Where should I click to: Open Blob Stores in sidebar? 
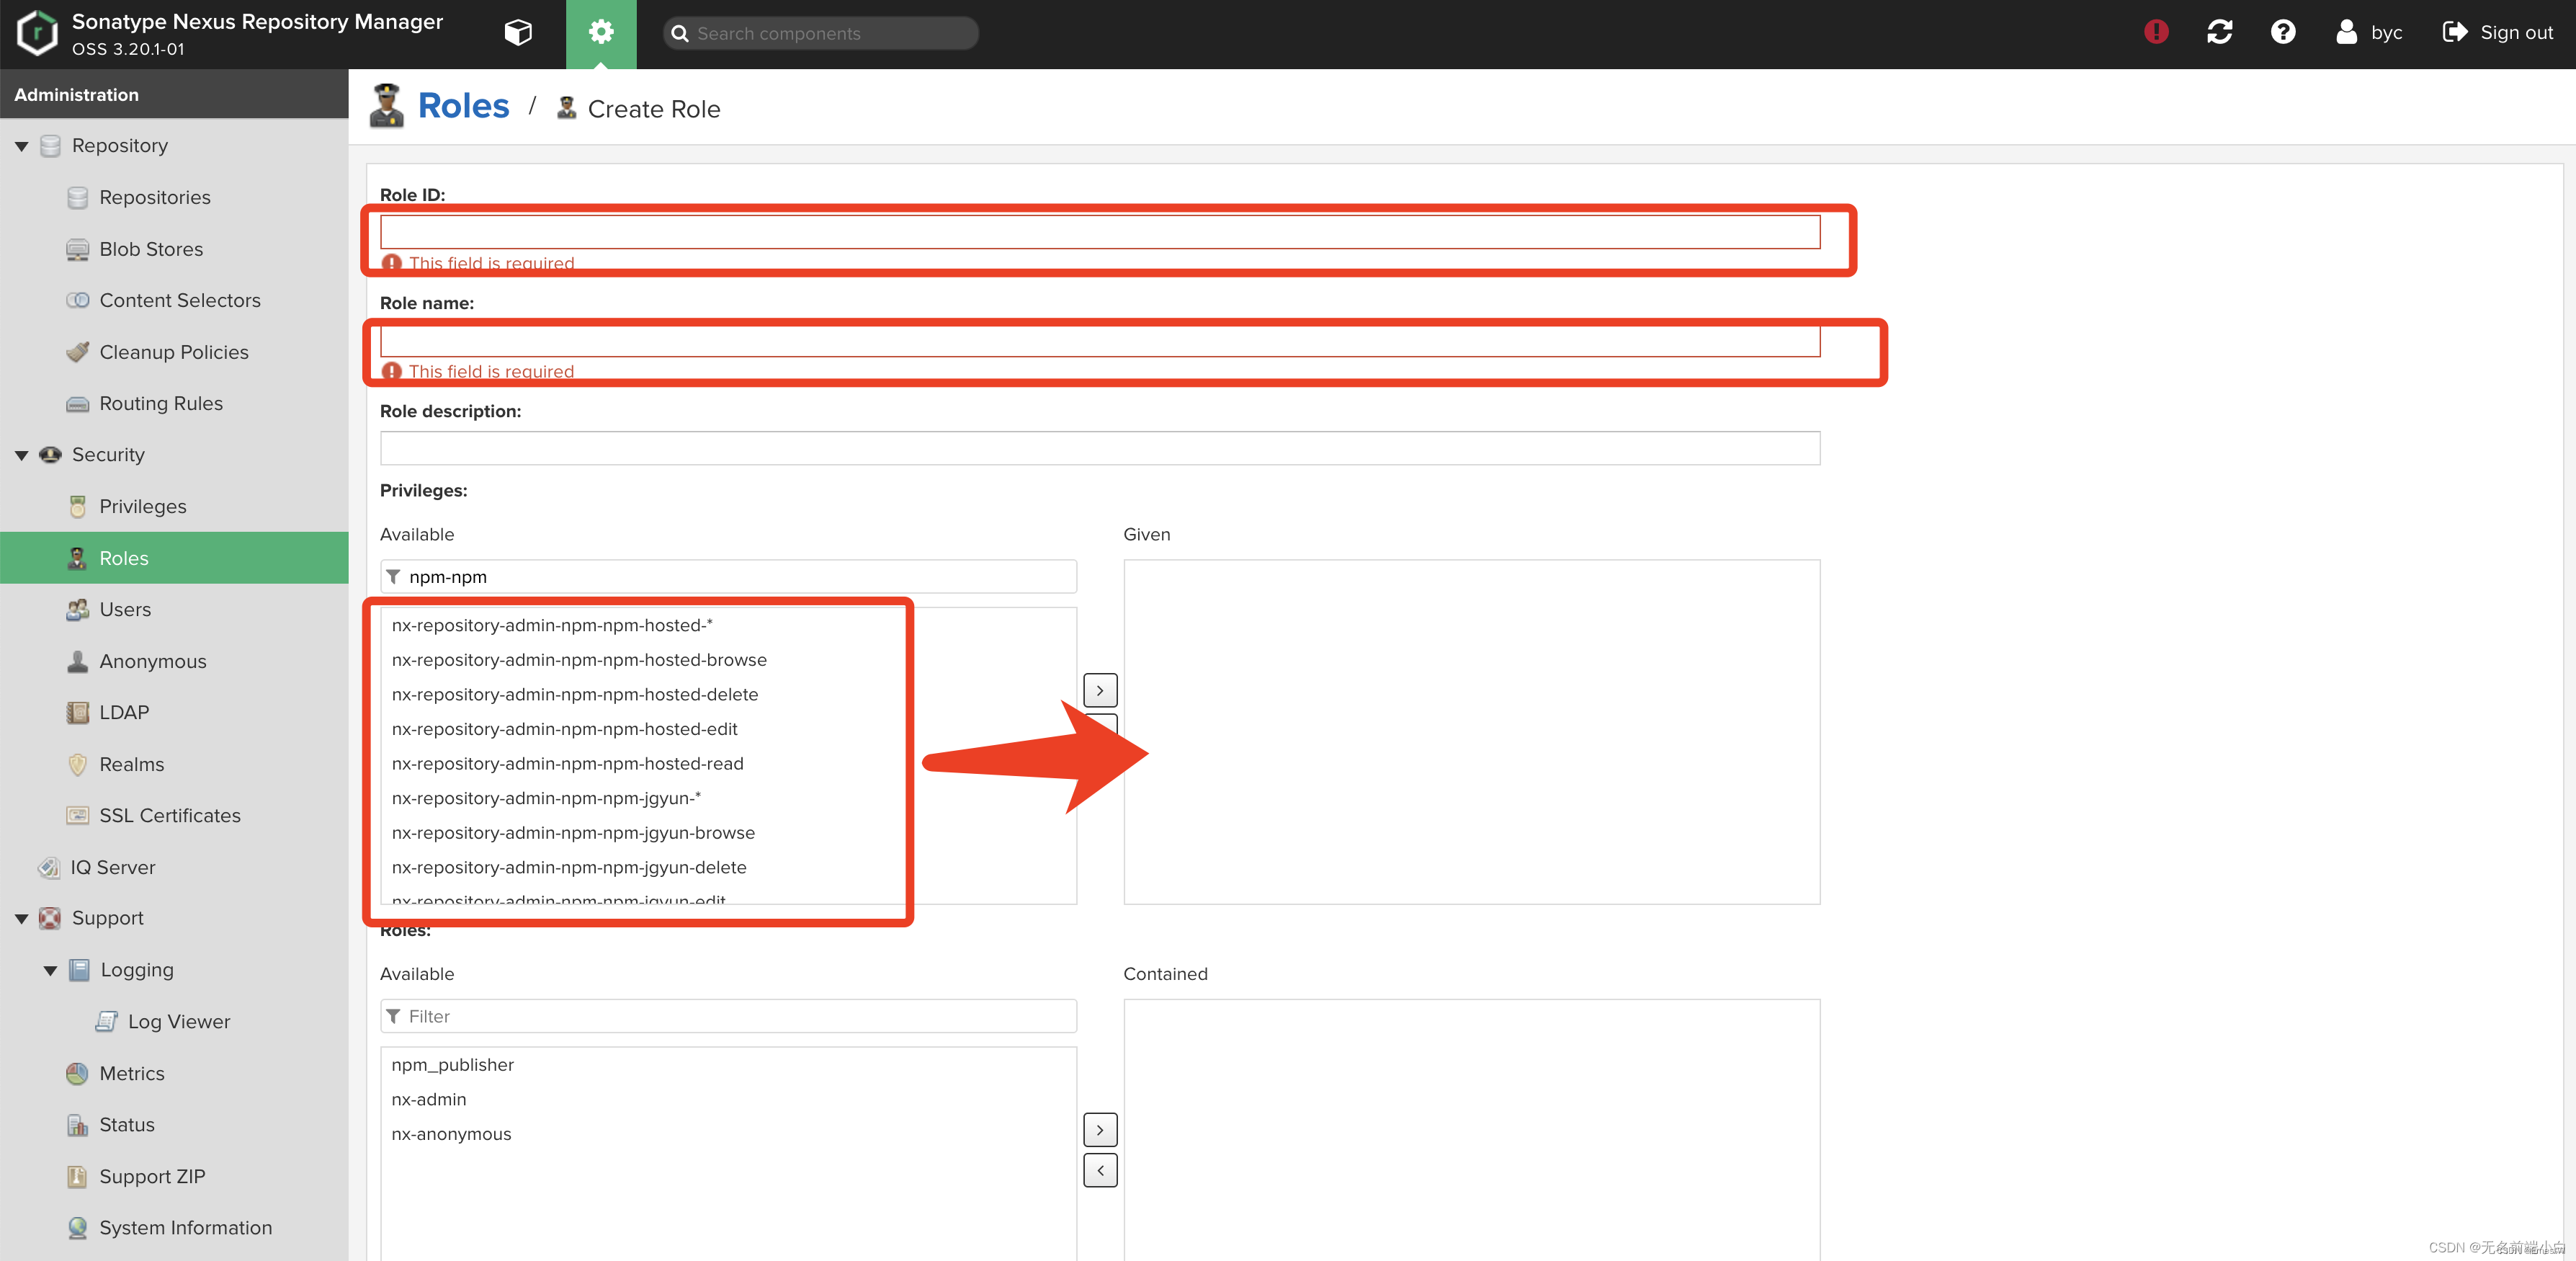click(151, 249)
